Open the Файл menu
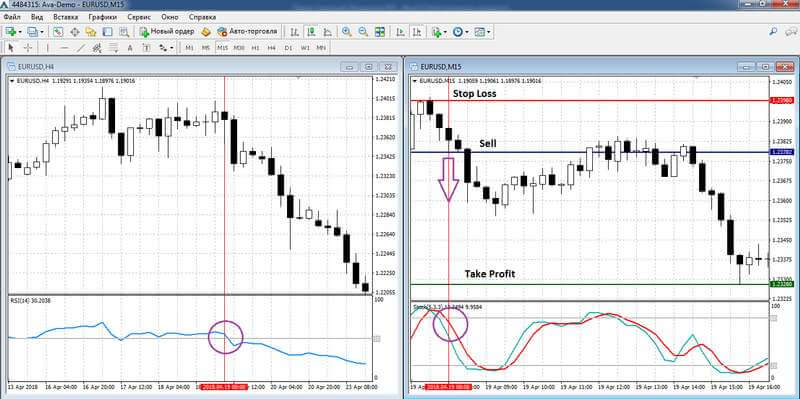800x399 pixels. pyautogui.click(x=12, y=17)
